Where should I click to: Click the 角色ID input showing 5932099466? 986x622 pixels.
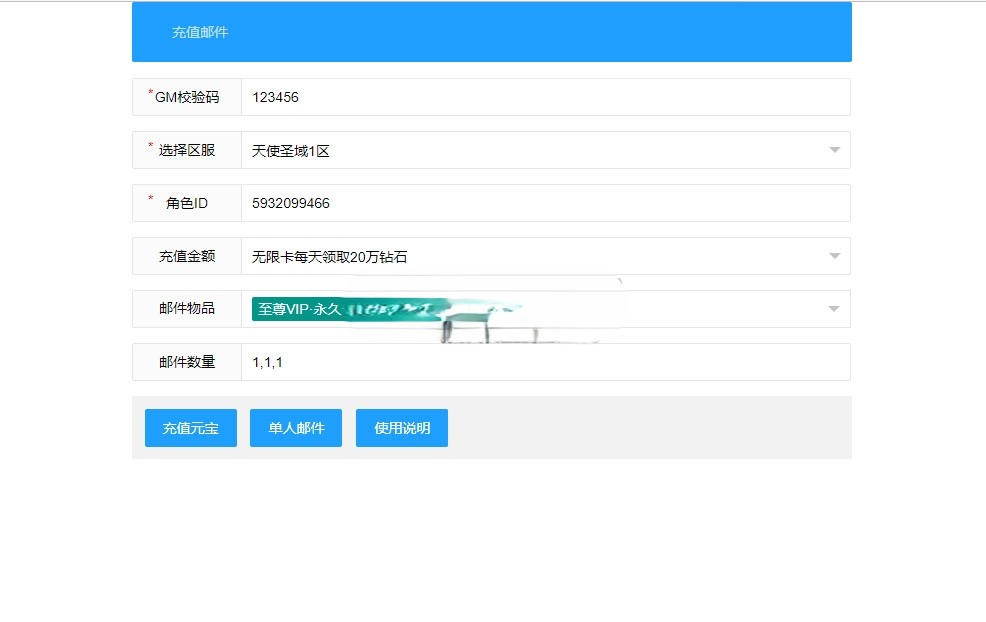coord(500,202)
